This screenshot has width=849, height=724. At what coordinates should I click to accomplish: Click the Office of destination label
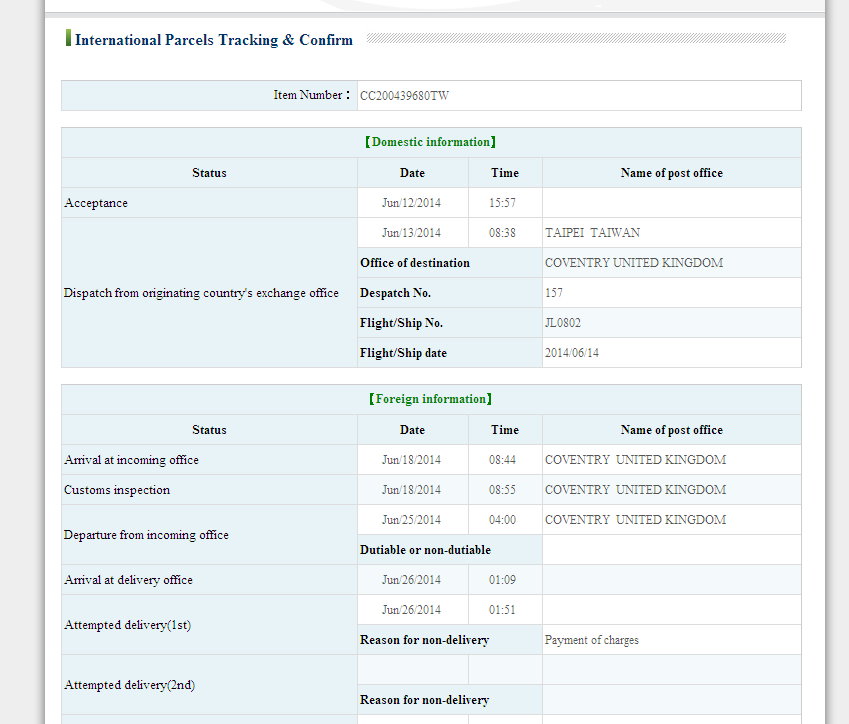[415, 263]
